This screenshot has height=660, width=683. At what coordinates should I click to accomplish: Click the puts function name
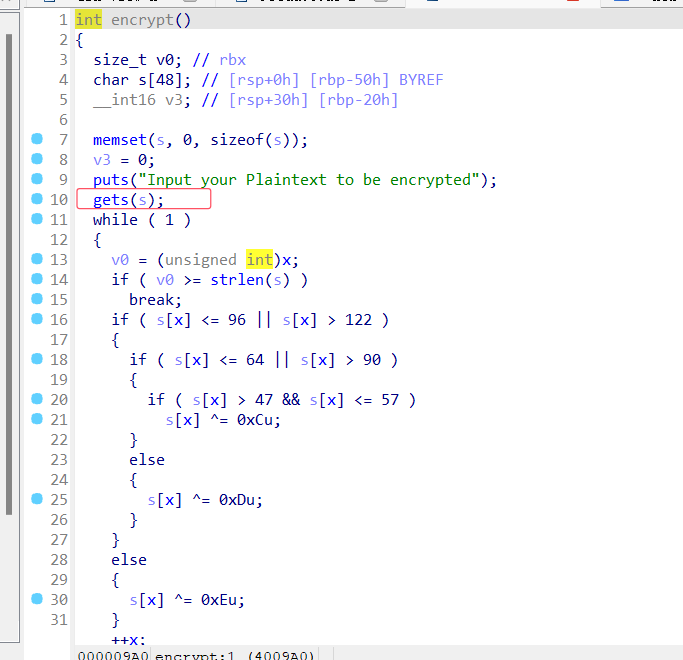click(110, 180)
